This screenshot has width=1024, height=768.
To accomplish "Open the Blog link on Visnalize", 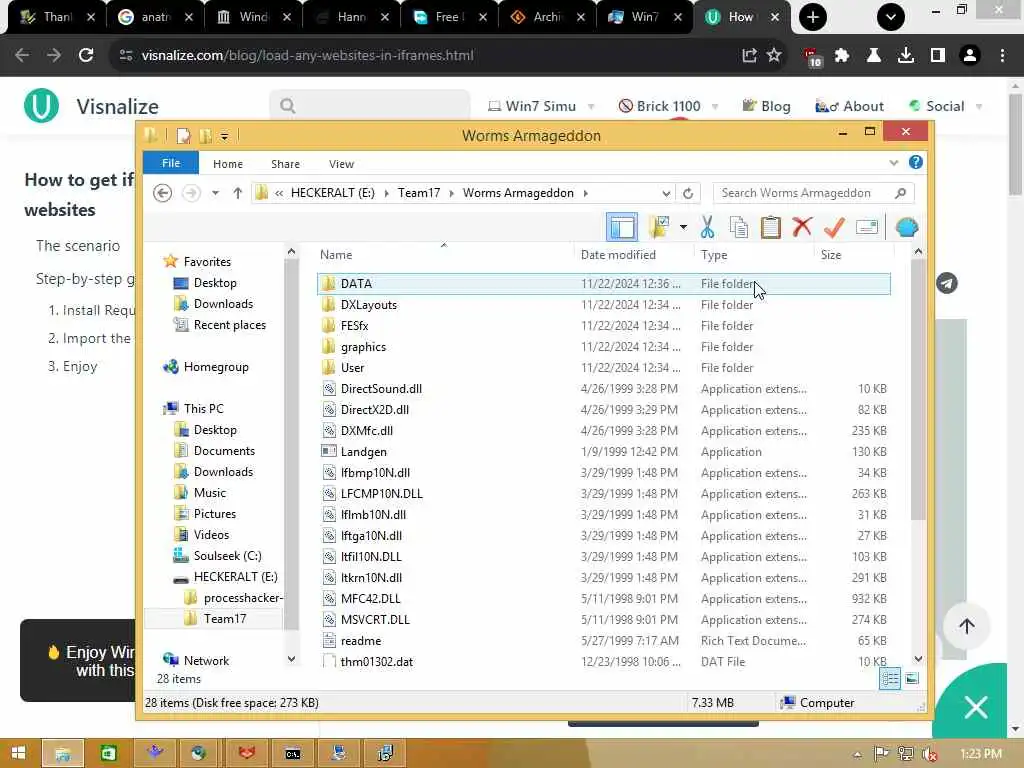I will pos(767,106).
